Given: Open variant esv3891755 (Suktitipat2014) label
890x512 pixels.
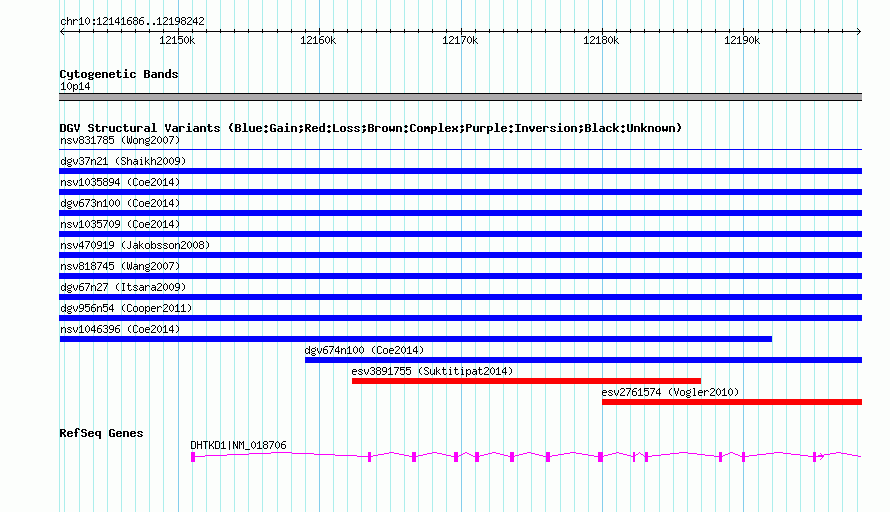Looking at the screenshot, I should coord(432,371).
